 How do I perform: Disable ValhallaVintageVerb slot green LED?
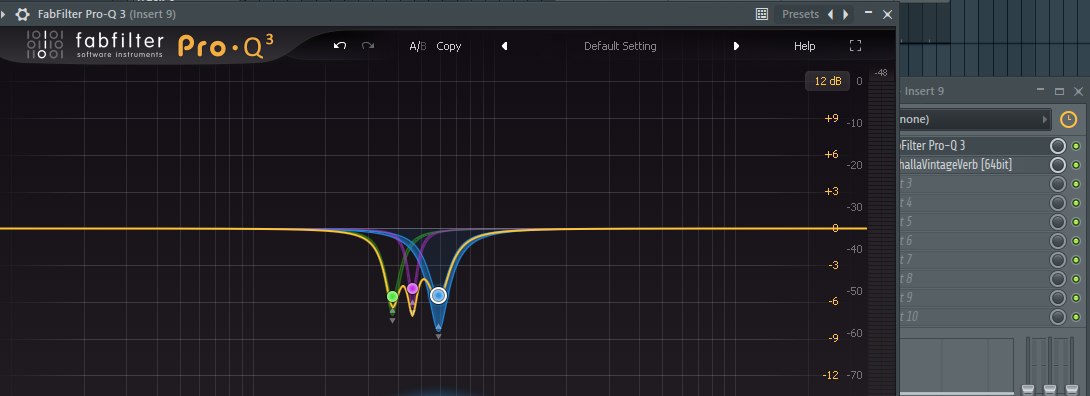coord(1076,165)
